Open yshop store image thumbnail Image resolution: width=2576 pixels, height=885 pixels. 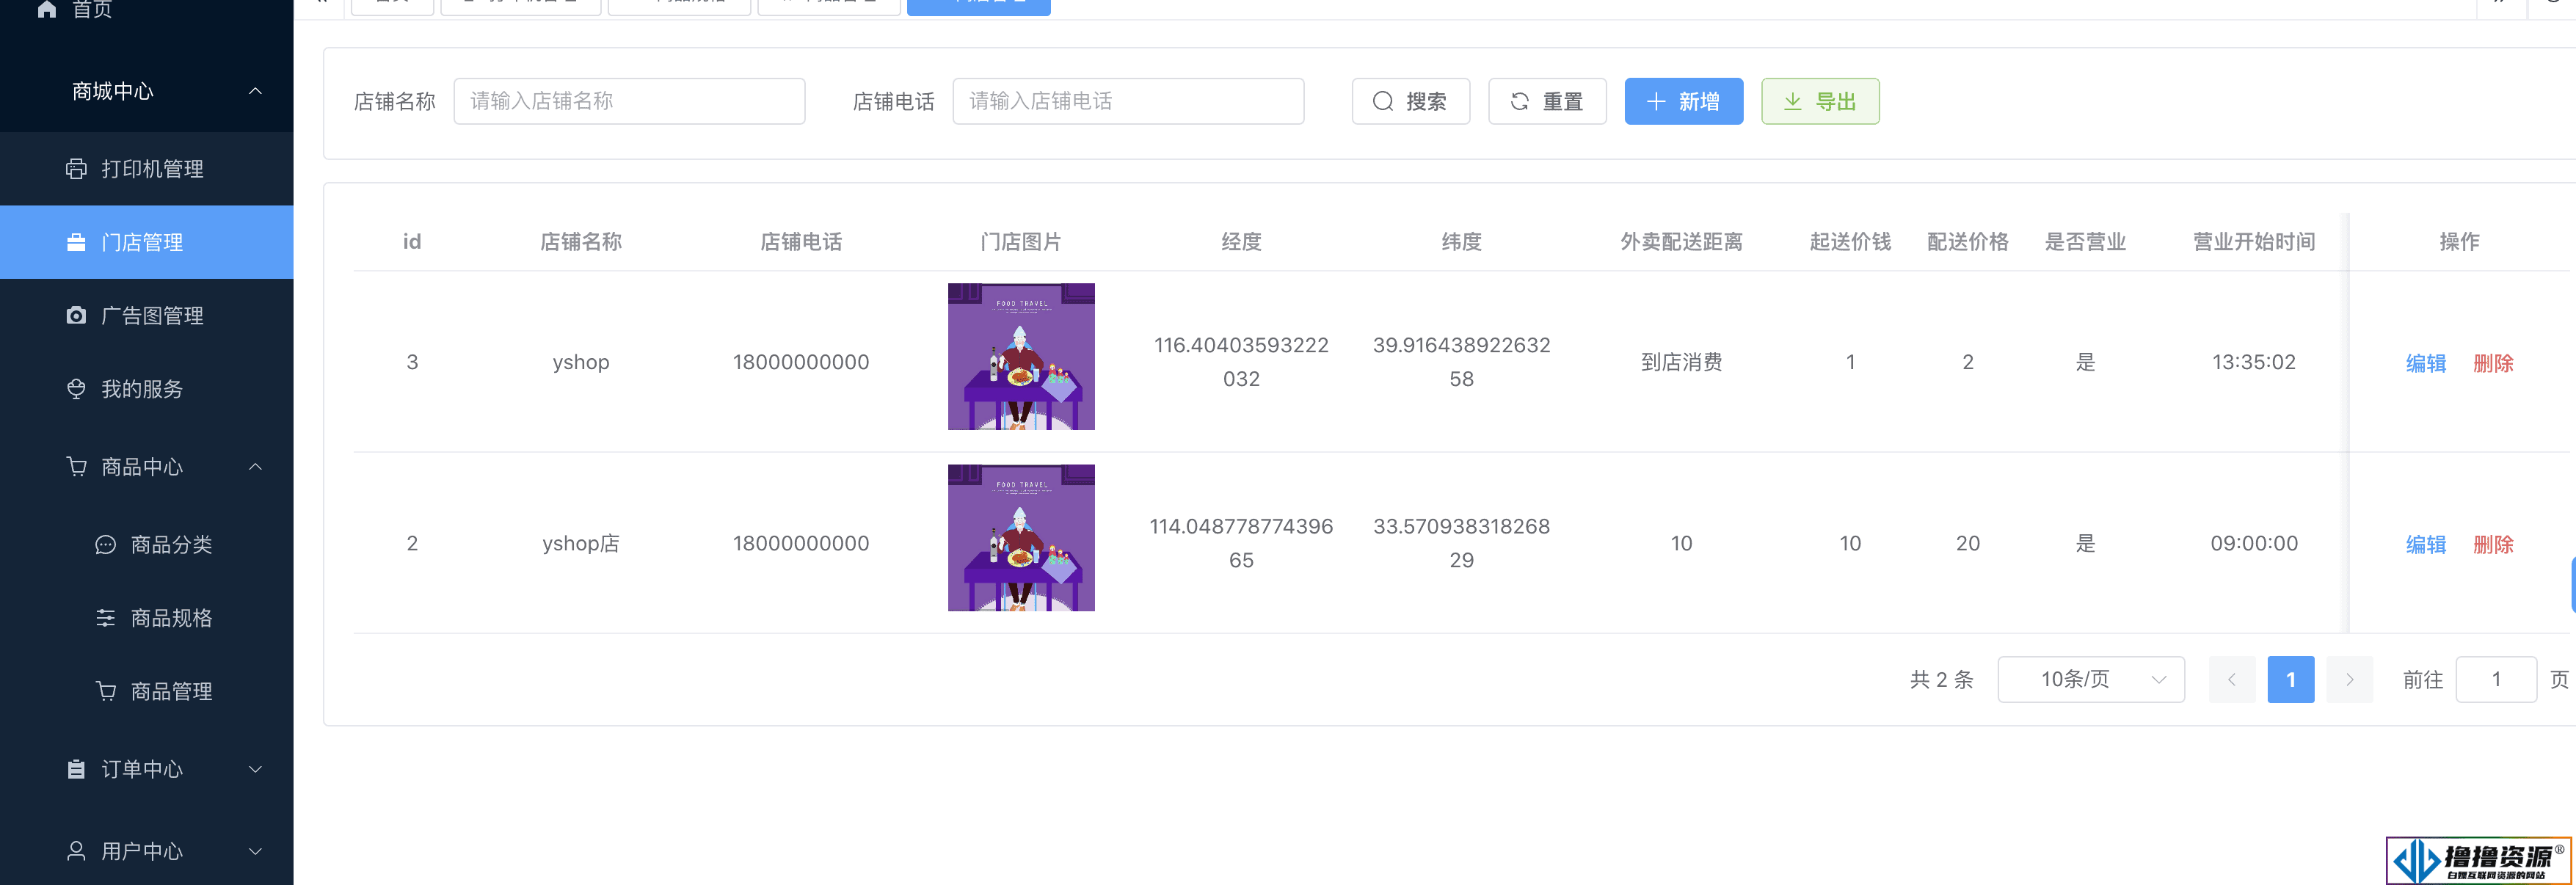(x=1021, y=357)
